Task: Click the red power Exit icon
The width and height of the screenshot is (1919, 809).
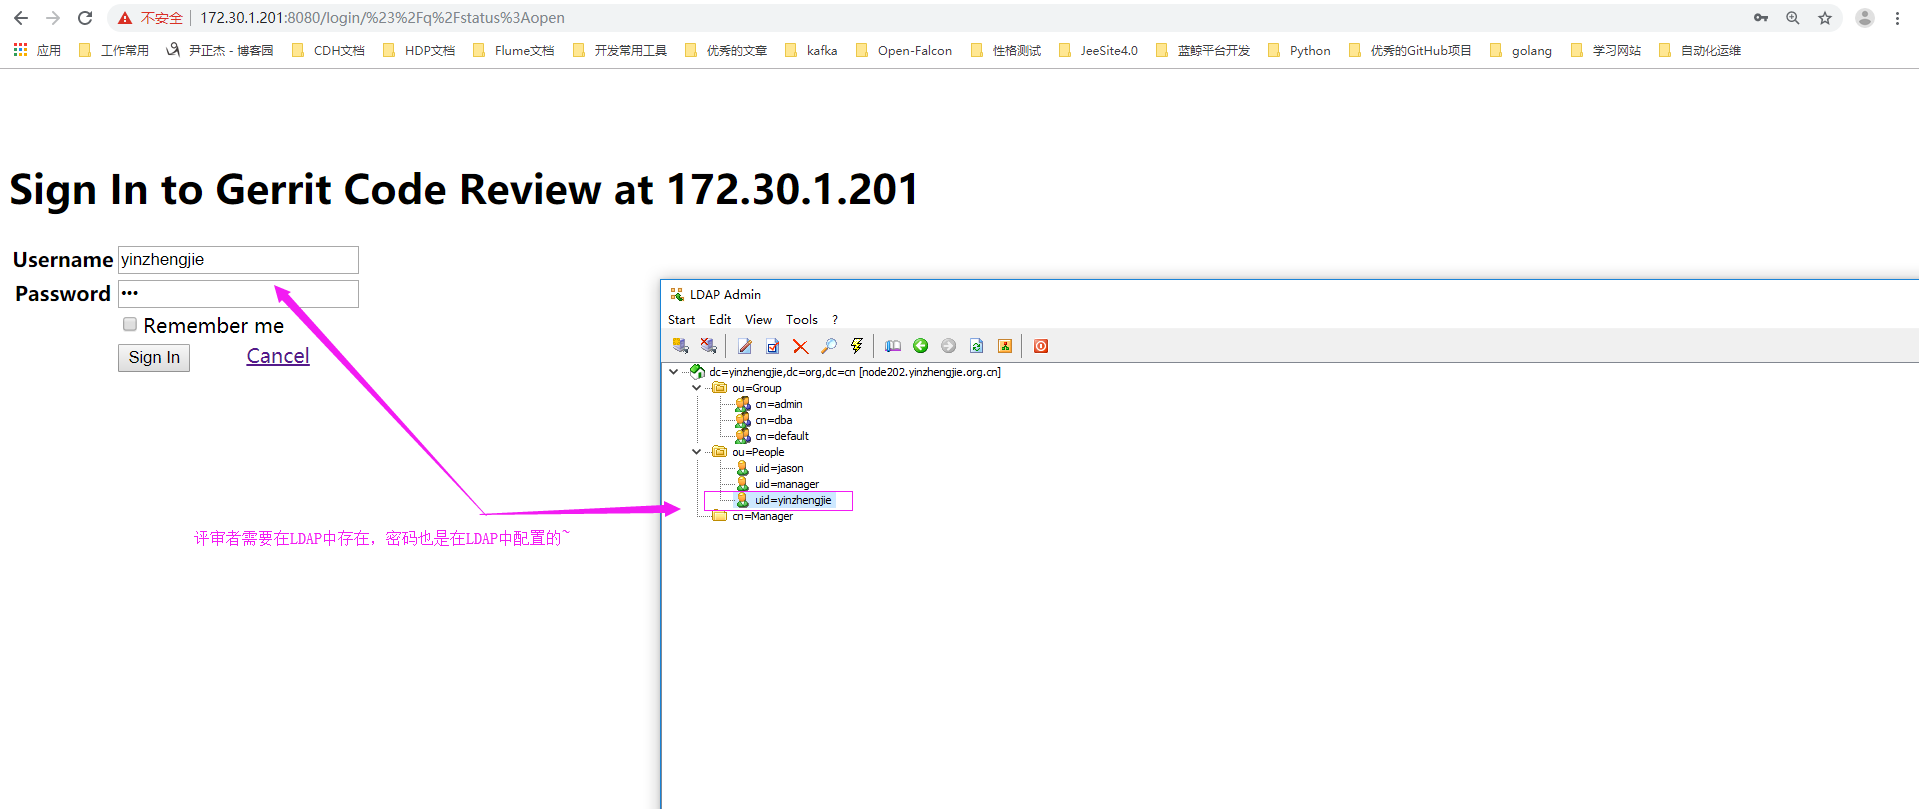Action: pos(1041,346)
